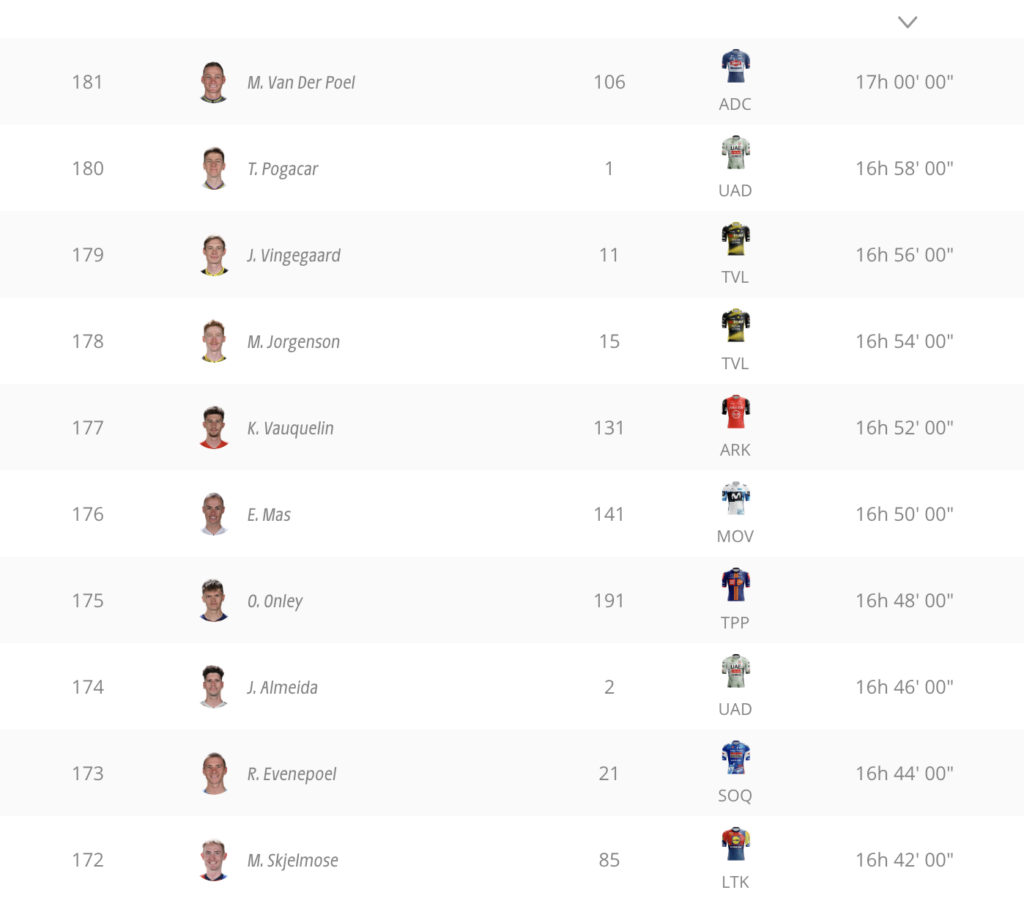This screenshot has width=1024, height=901.
Task: Open T. Pogacar rider name link
Action: (x=282, y=169)
